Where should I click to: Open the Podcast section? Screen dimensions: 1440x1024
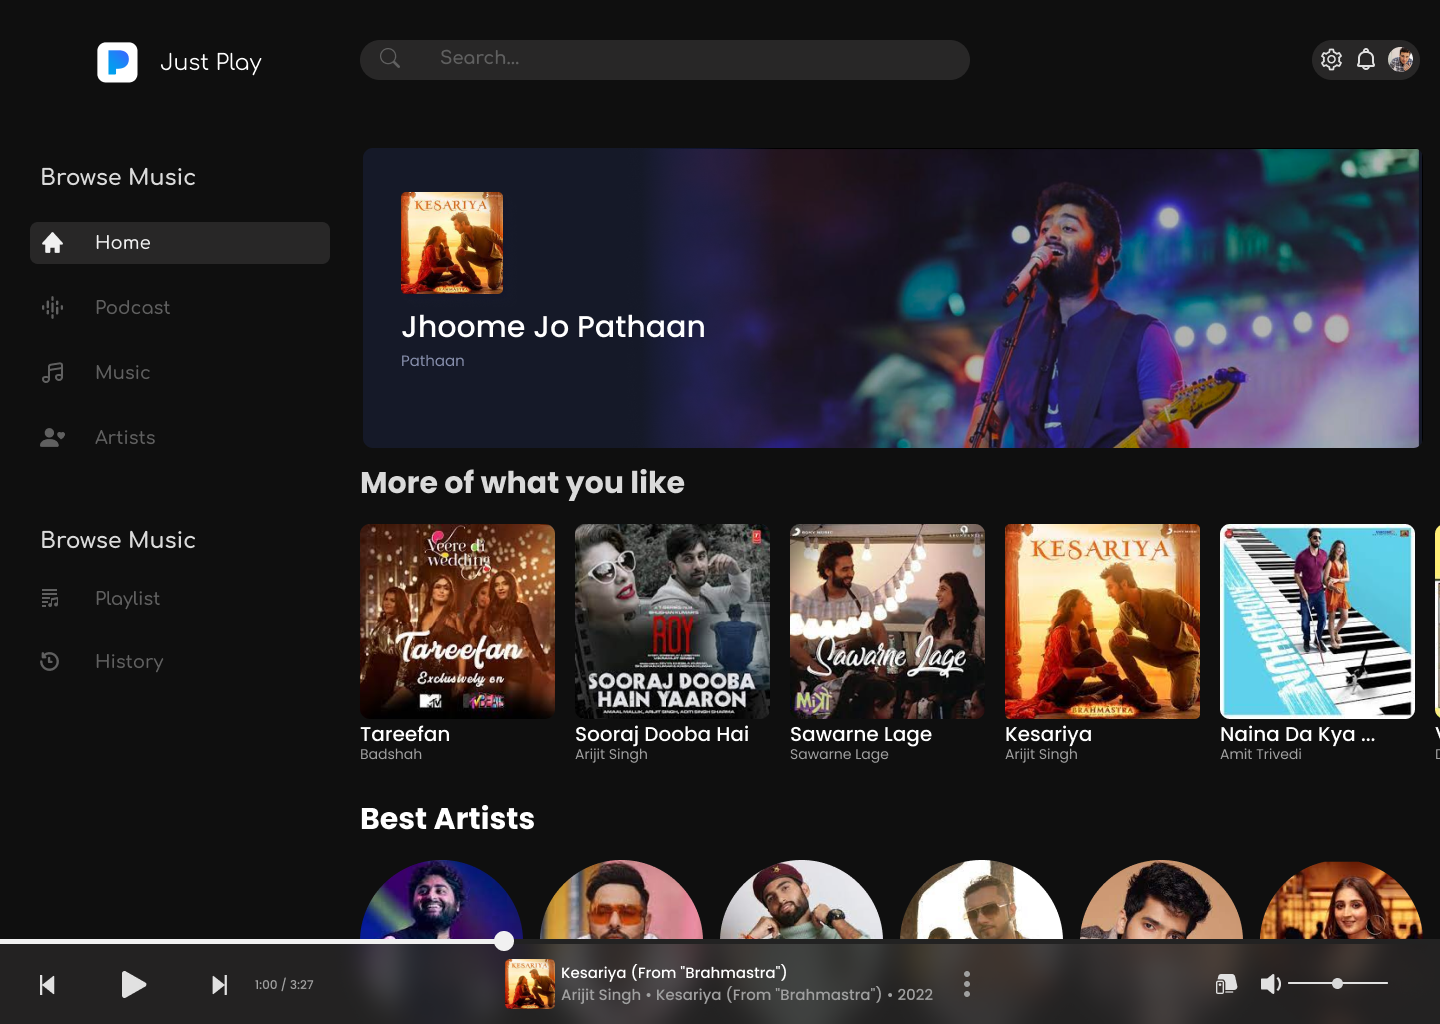pos(132,308)
